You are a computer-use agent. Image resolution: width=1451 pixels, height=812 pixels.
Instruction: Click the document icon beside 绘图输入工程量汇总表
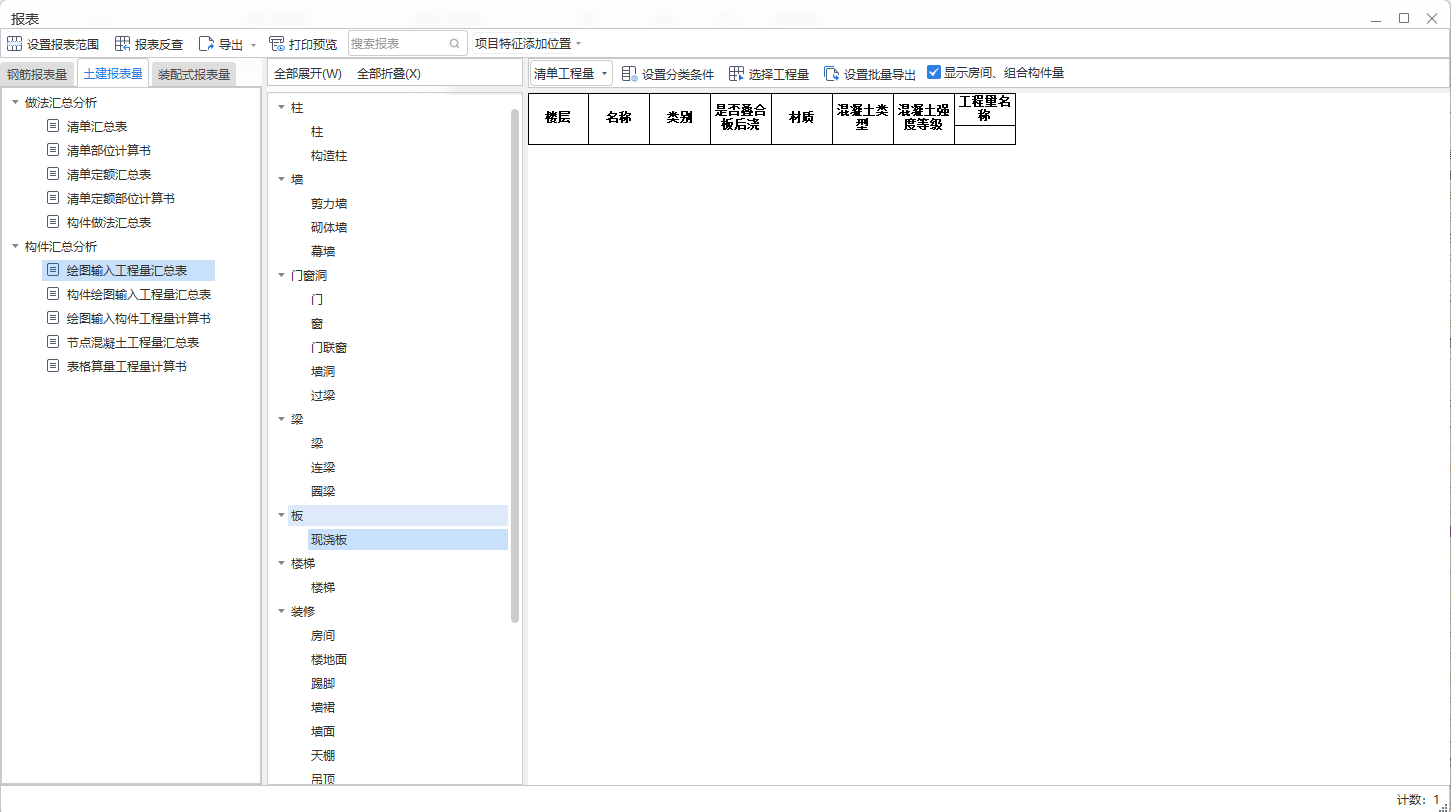coord(53,270)
